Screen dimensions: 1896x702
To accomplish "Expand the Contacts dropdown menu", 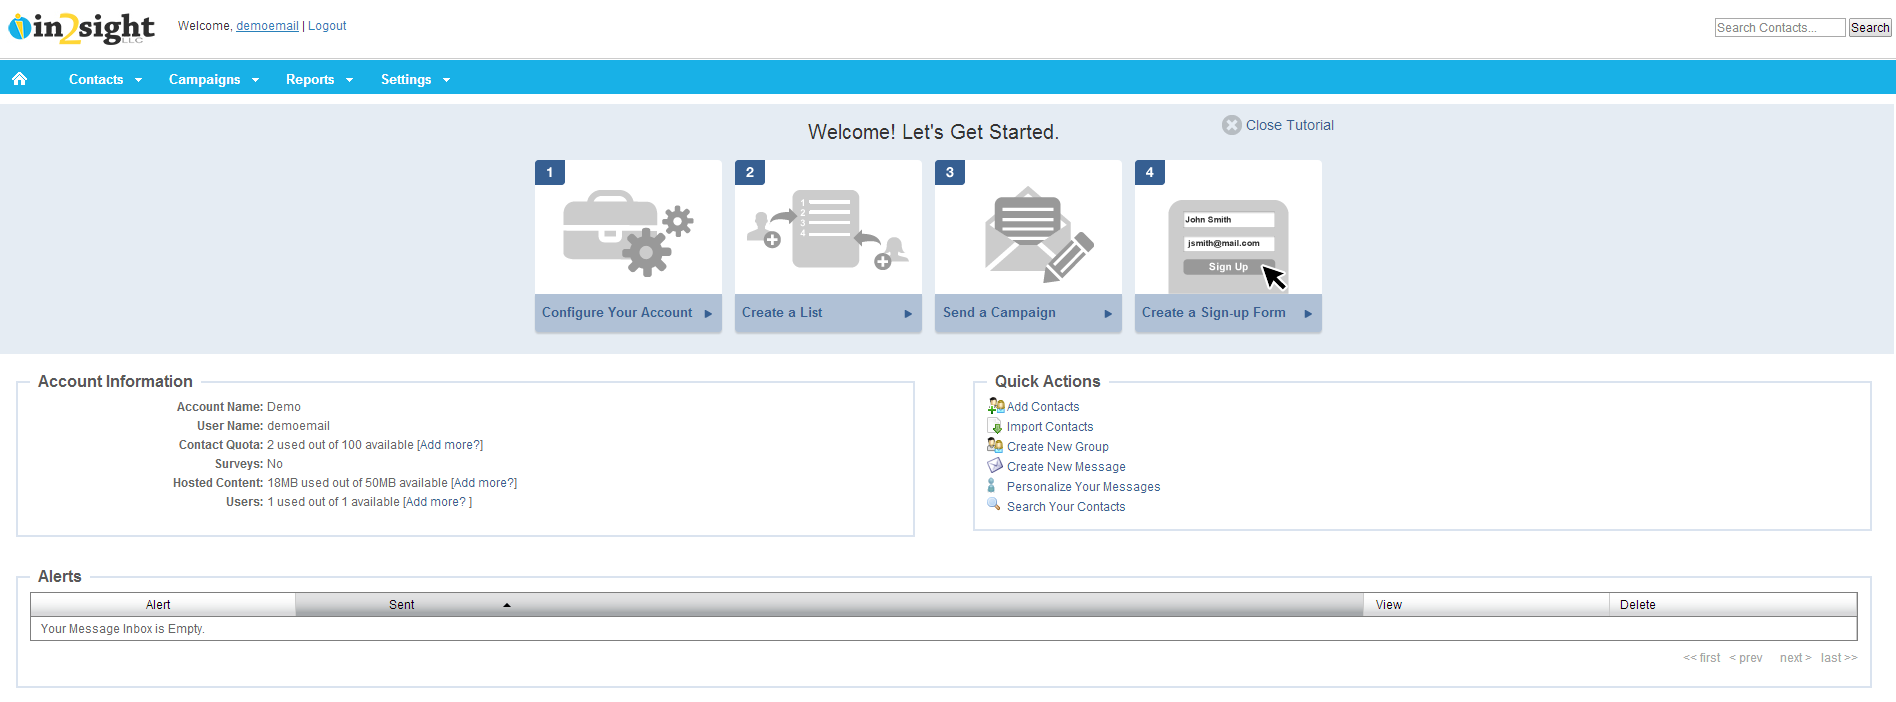I will 105,79.
